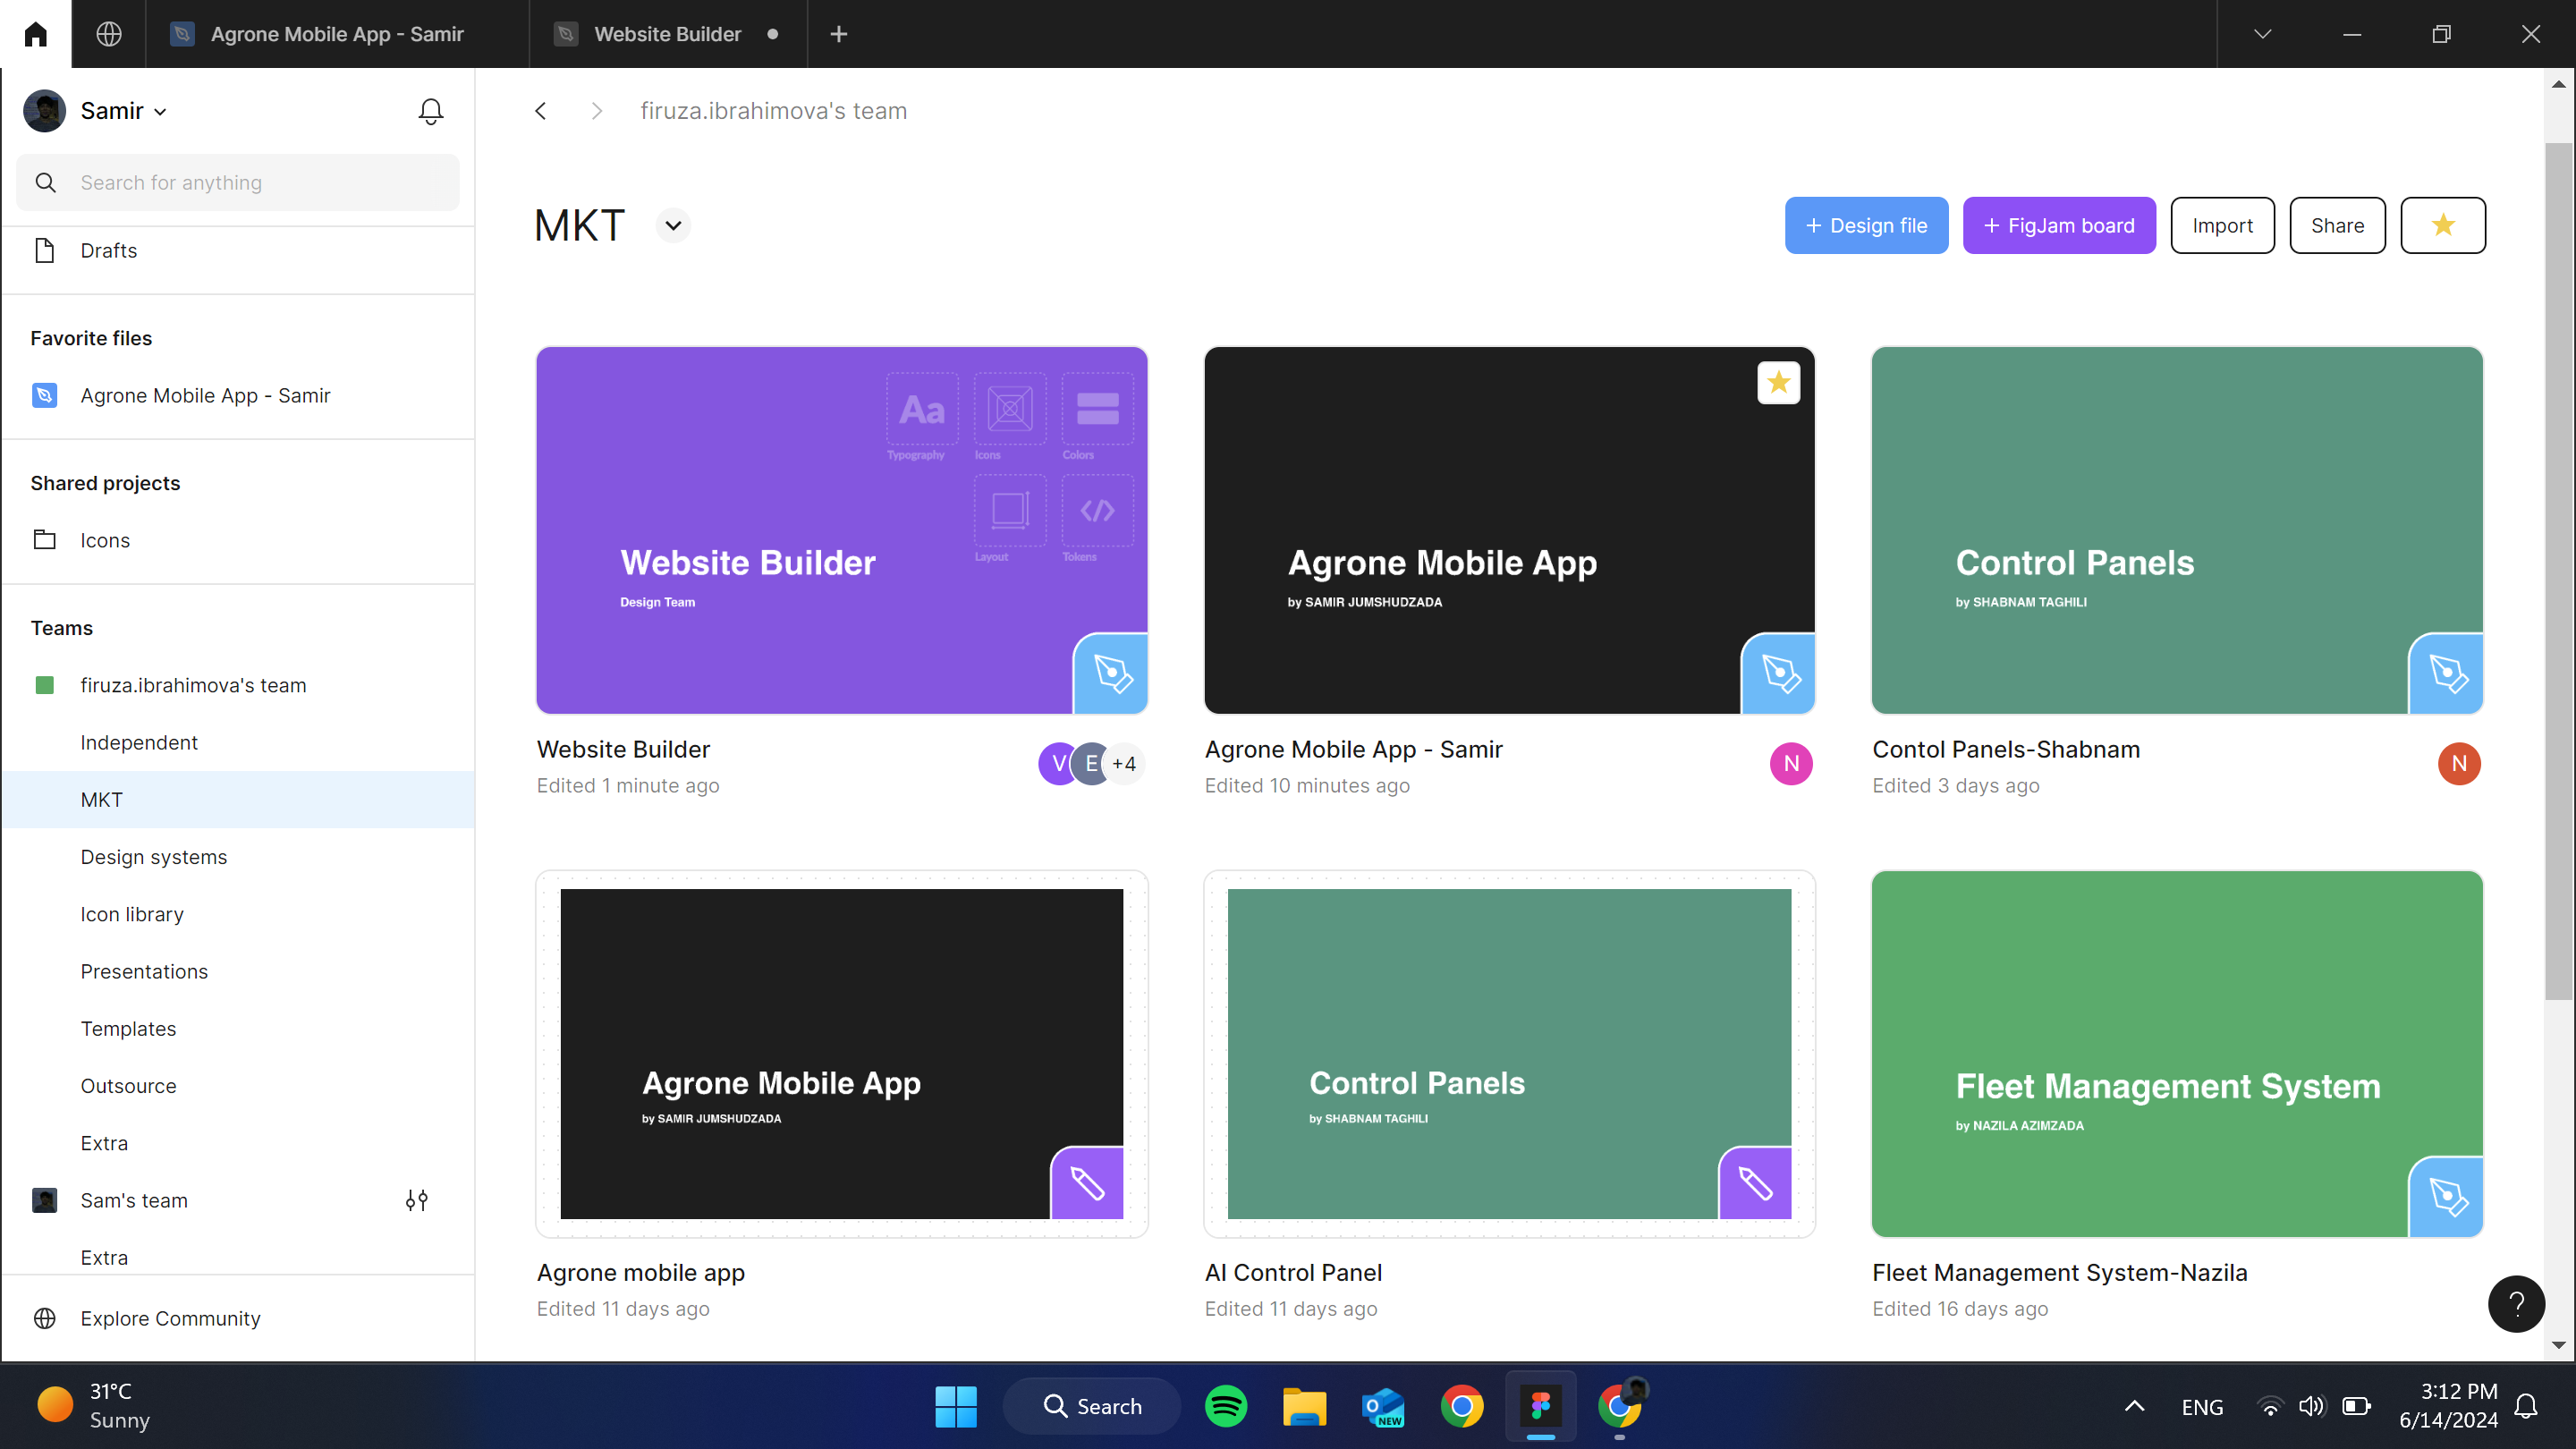Open the Agrone mobile app FigJam thumbnail
The height and width of the screenshot is (1449, 2576).
(841, 1054)
